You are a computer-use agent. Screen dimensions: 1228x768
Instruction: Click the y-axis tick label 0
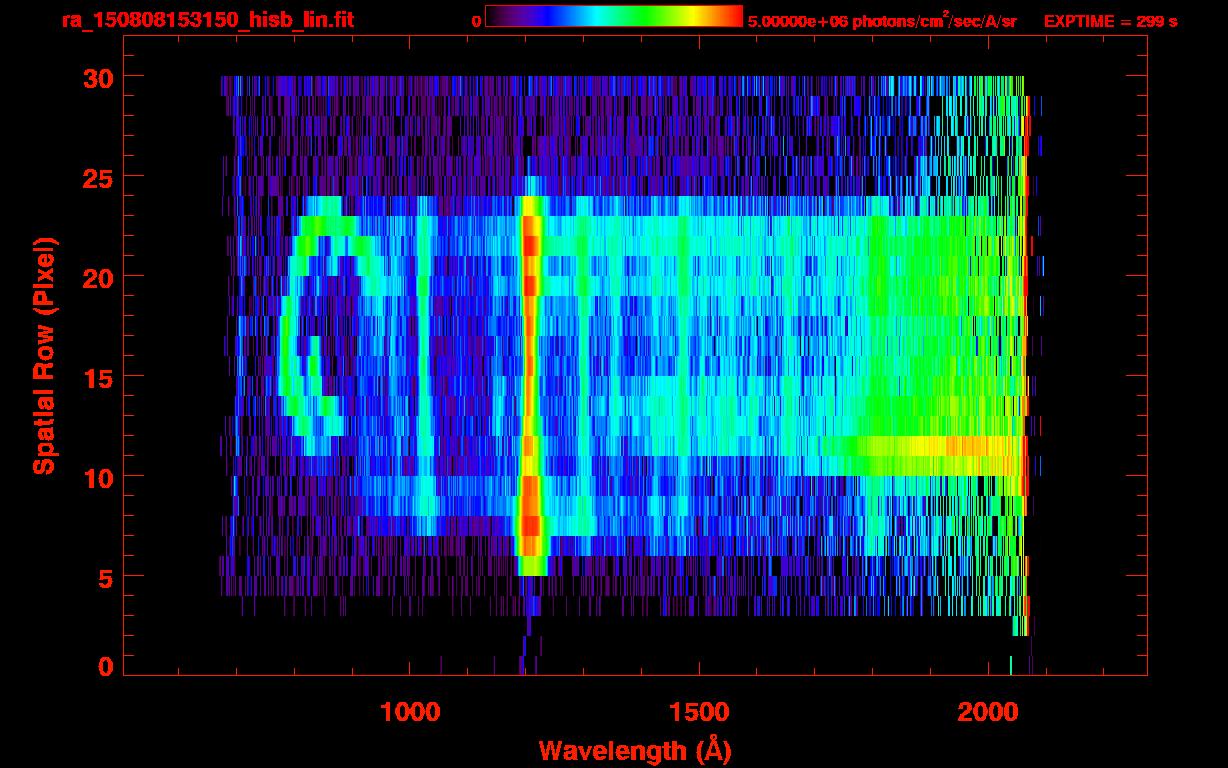coord(104,666)
